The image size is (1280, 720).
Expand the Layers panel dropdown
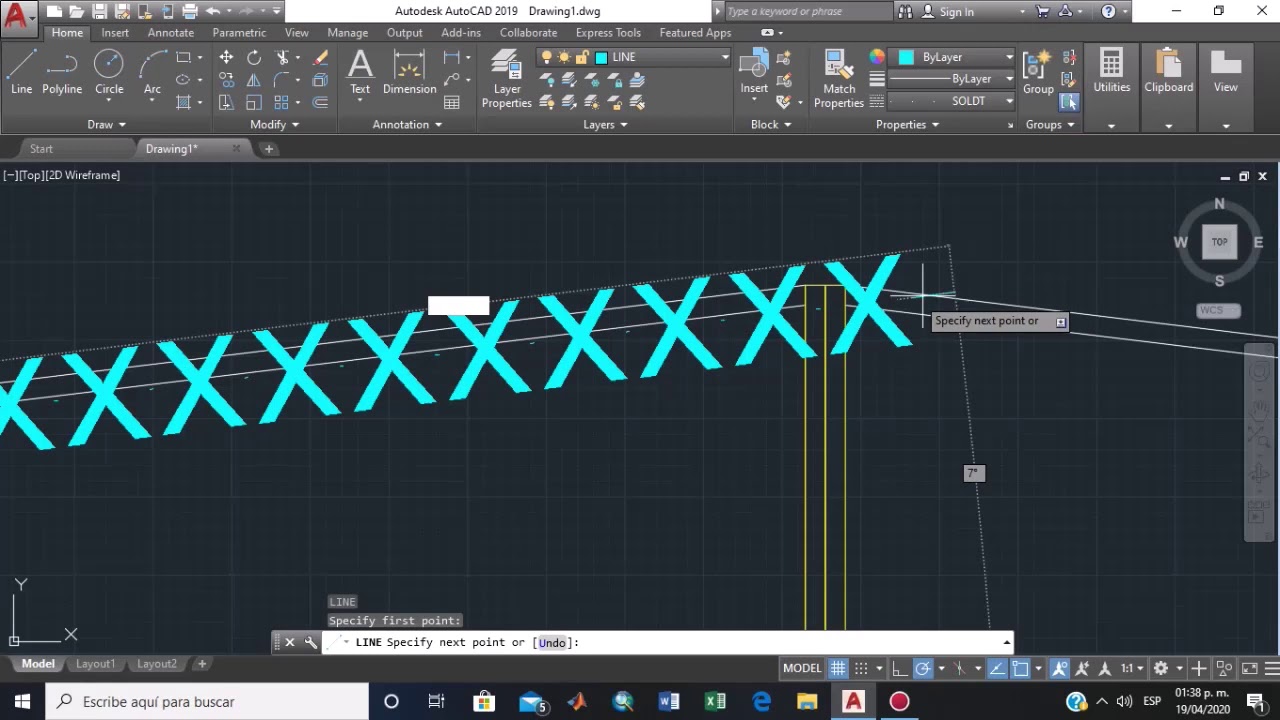coord(605,124)
